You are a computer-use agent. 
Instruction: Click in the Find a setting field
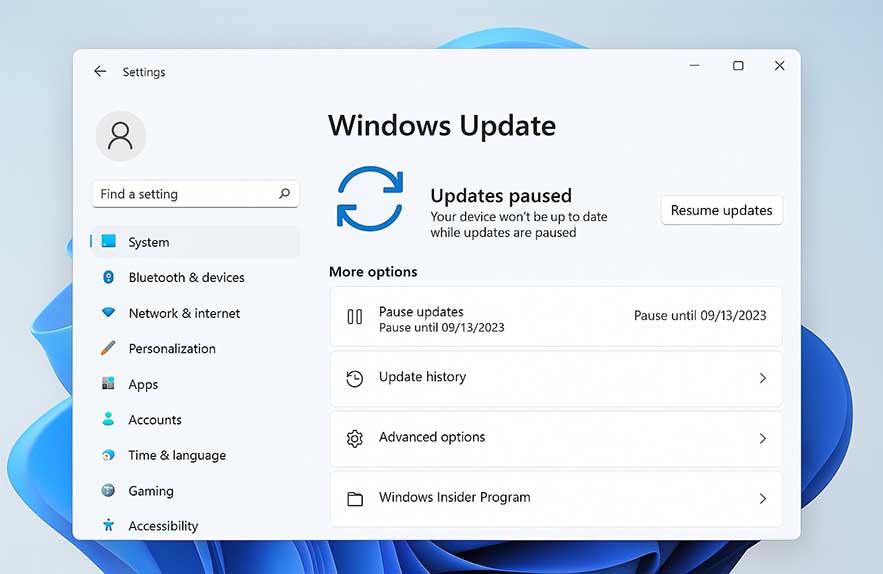click(x=195, y=194)
